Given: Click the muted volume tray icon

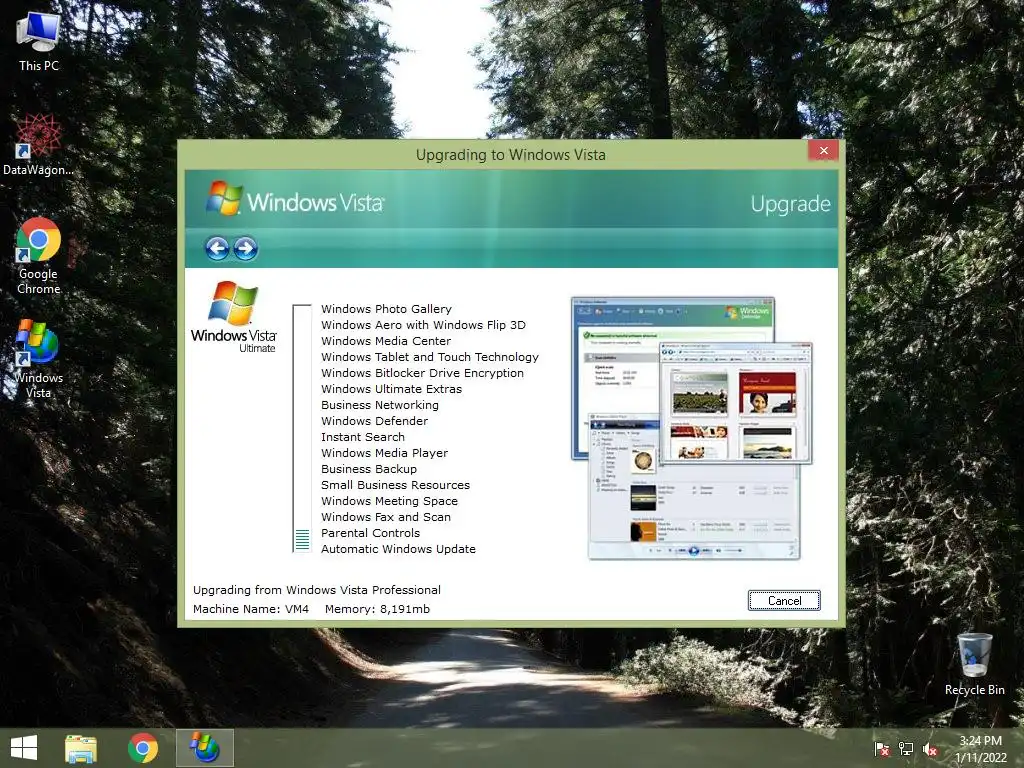Looking at the screenshot, I should 930,749.
